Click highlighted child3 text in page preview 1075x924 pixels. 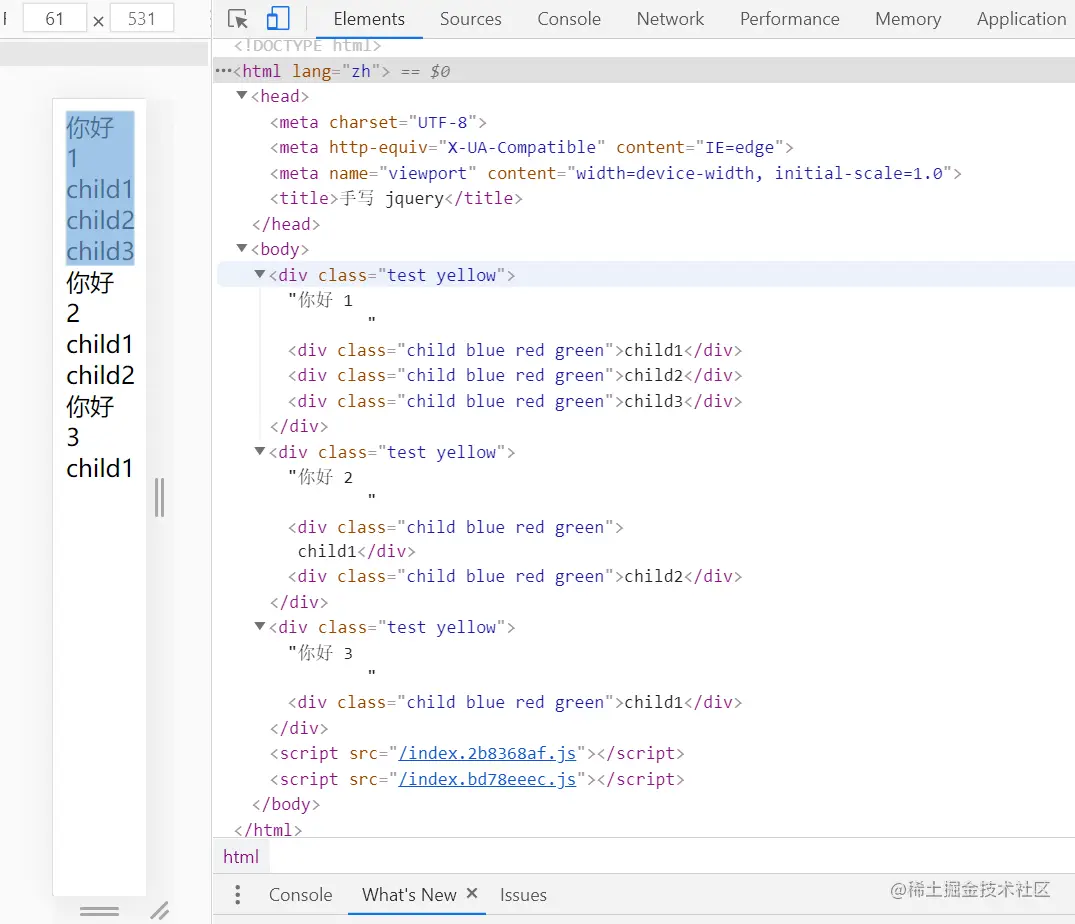pos(100,251)
